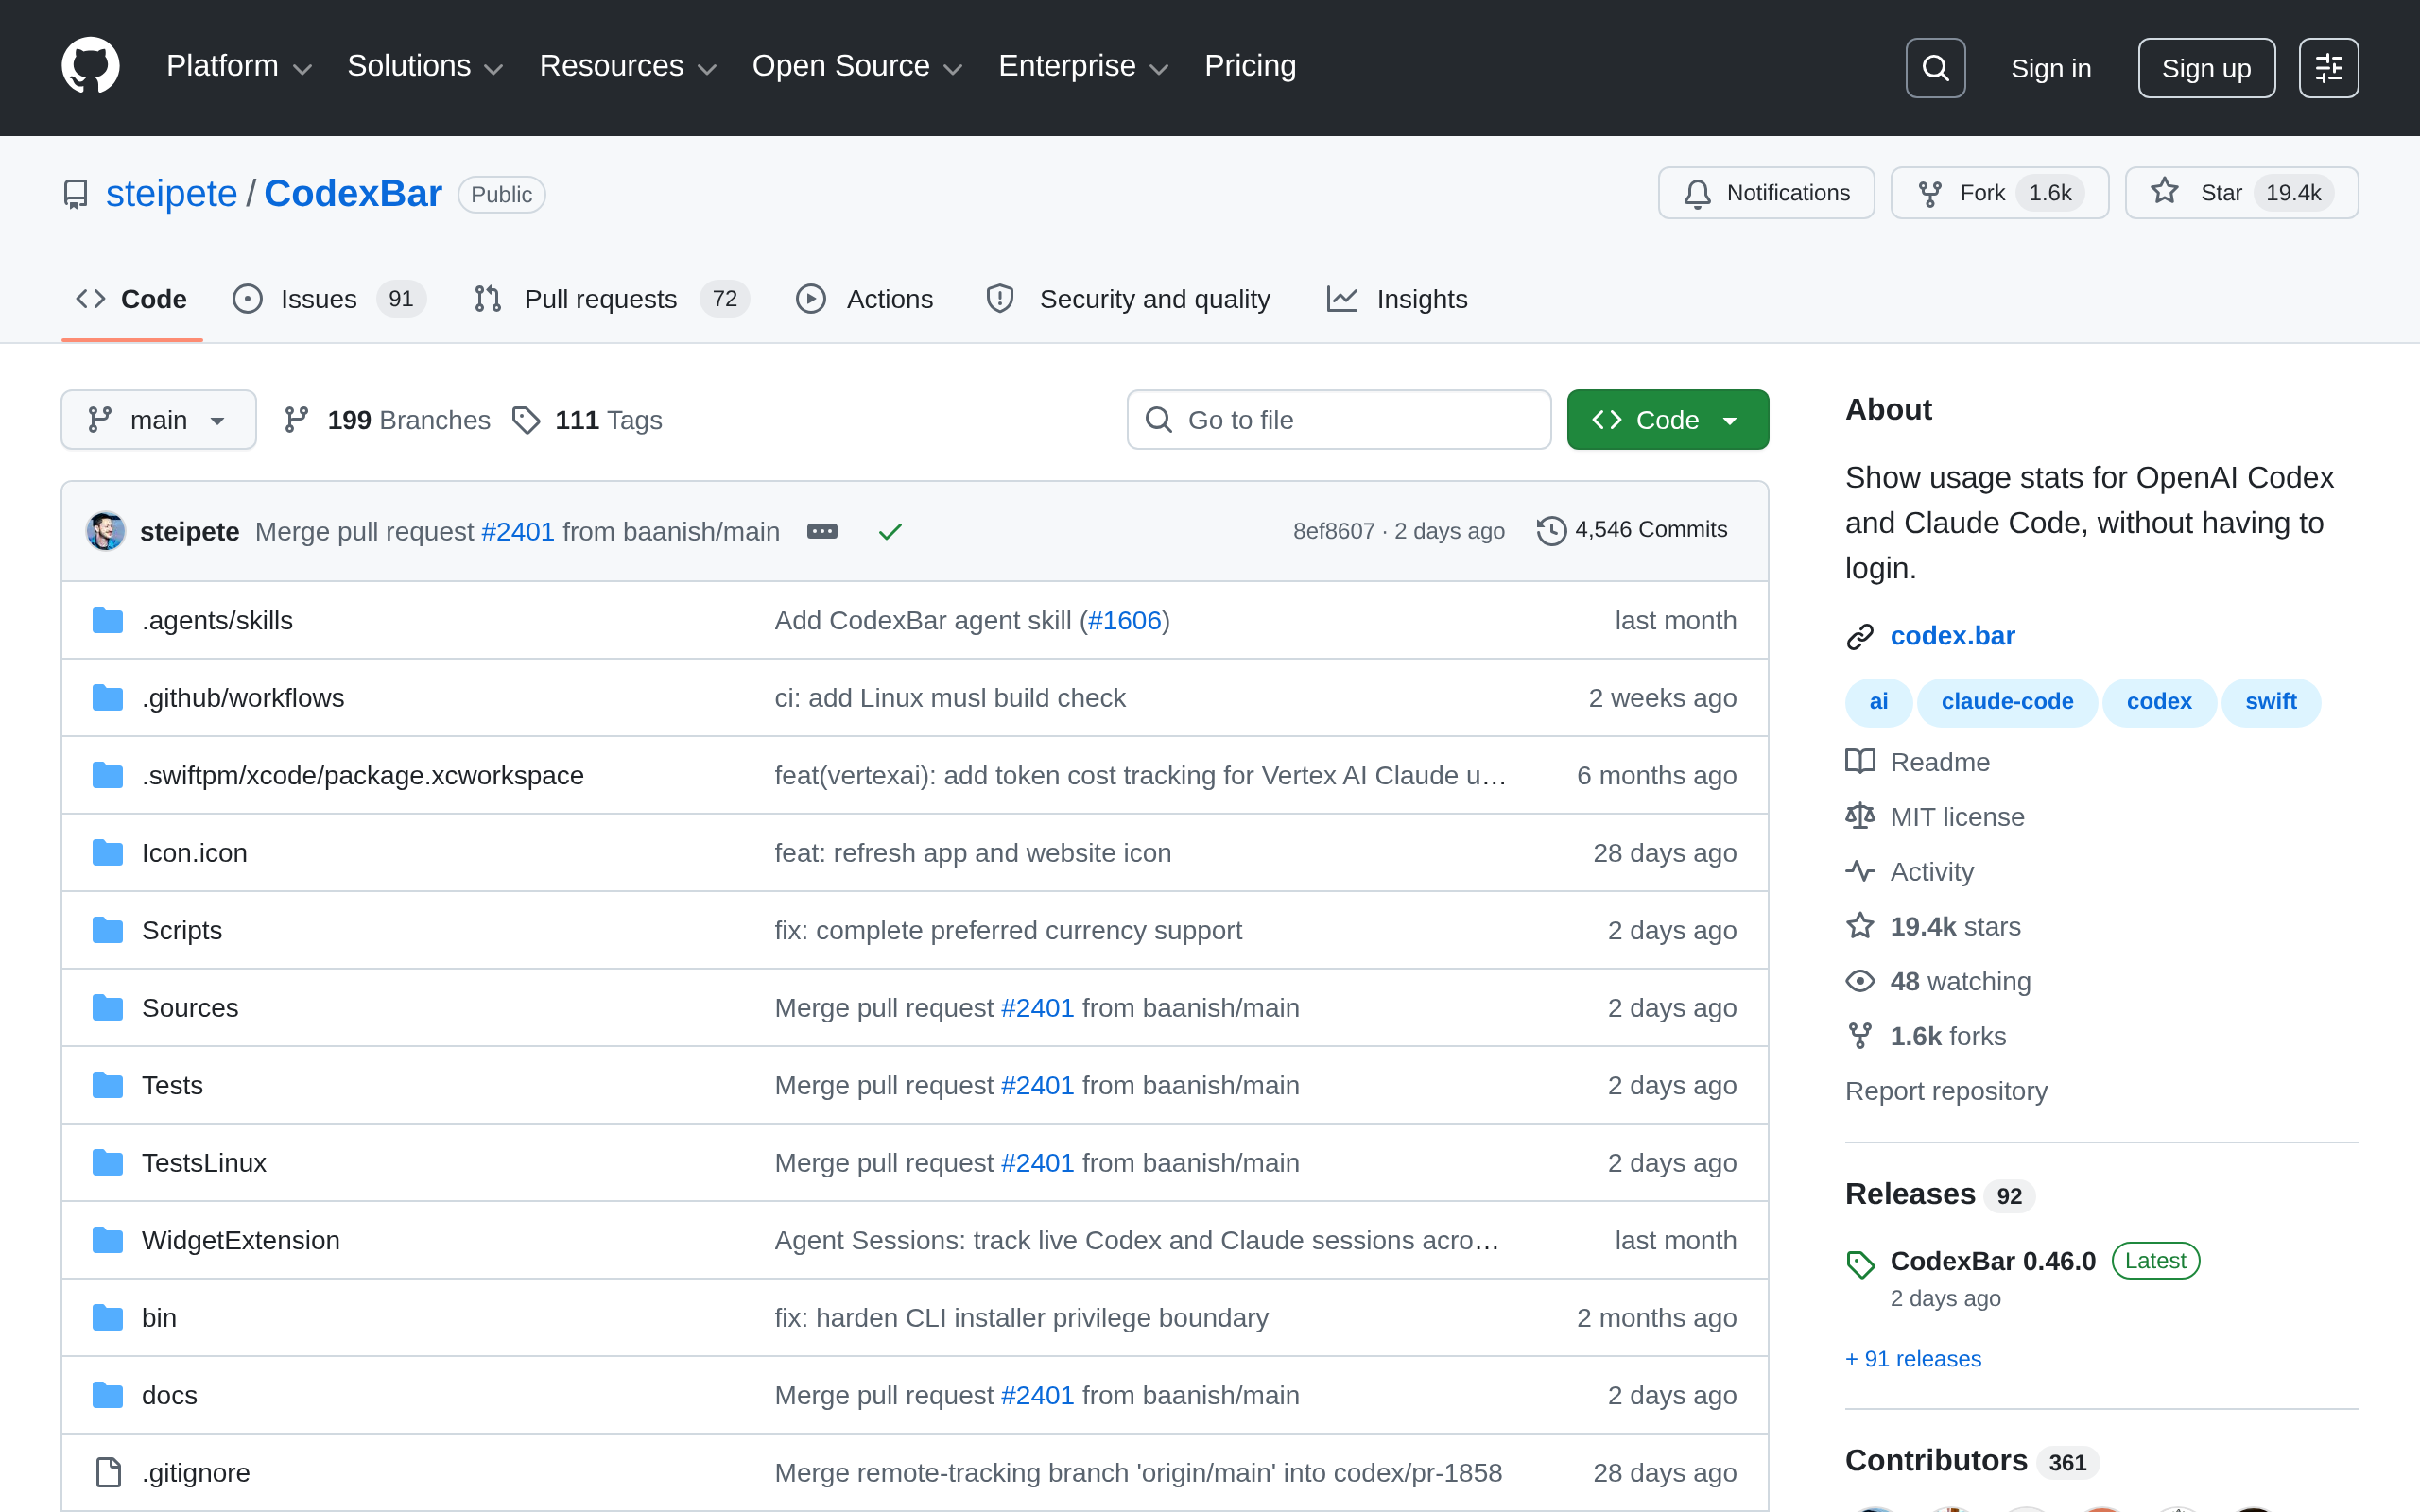Viewport: 2420px width, 1512px height.
Task: Open the codex.bar website link
Action: coord(1952,636)
